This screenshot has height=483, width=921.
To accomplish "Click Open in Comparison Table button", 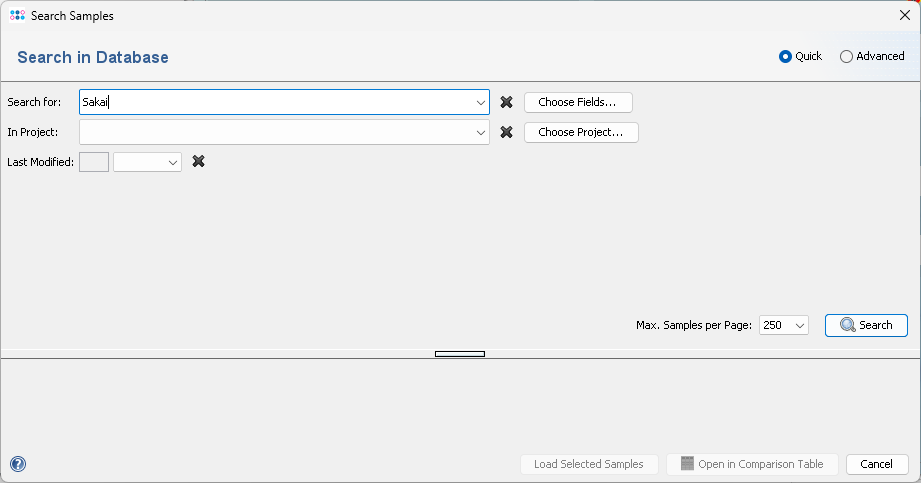I will coord(752,464).
